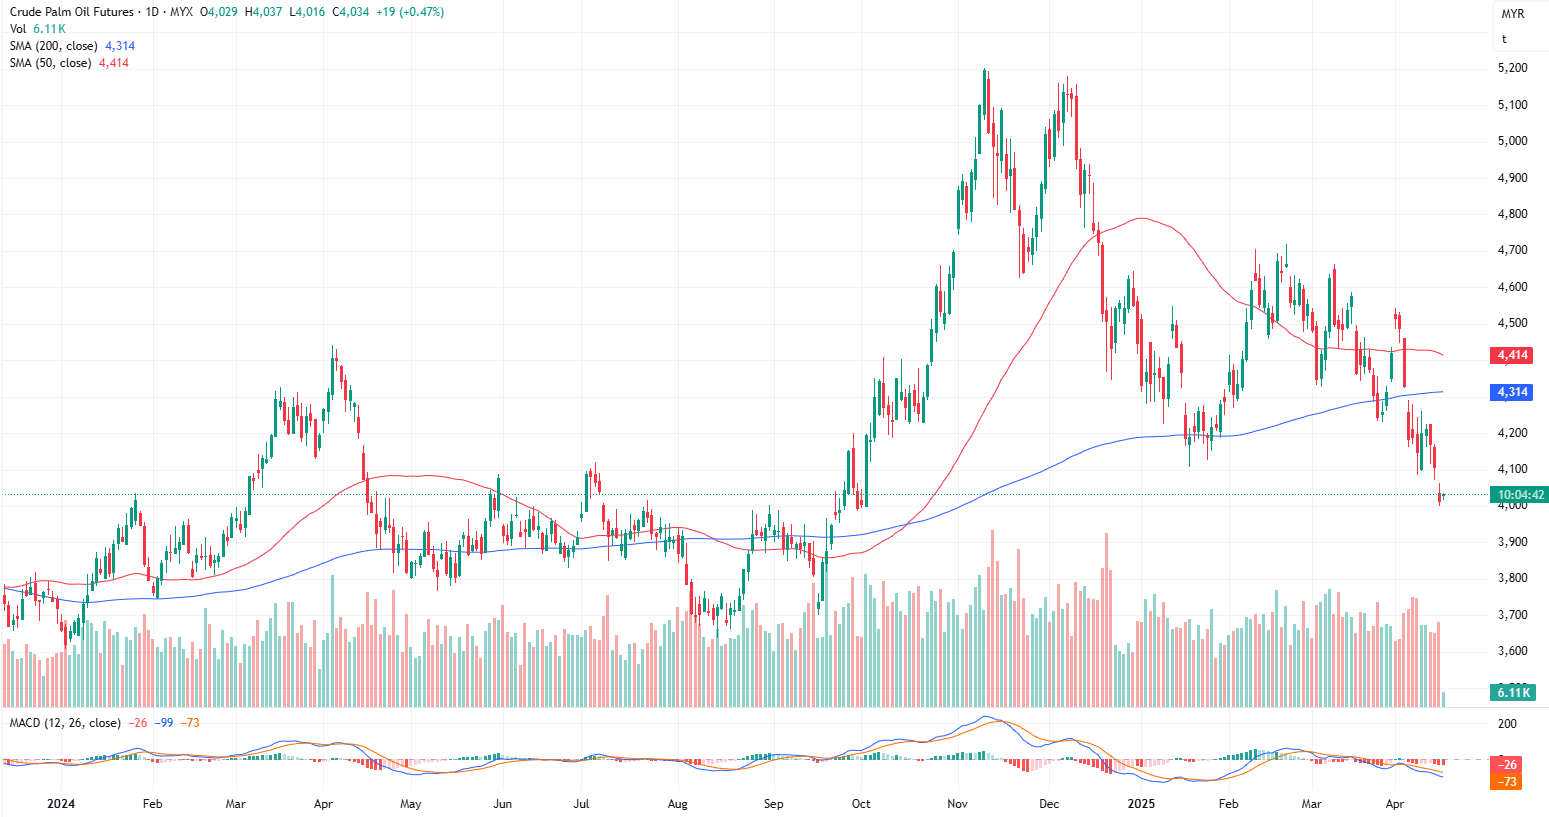Click the 6.11K volume value label

pos(1513,692)
